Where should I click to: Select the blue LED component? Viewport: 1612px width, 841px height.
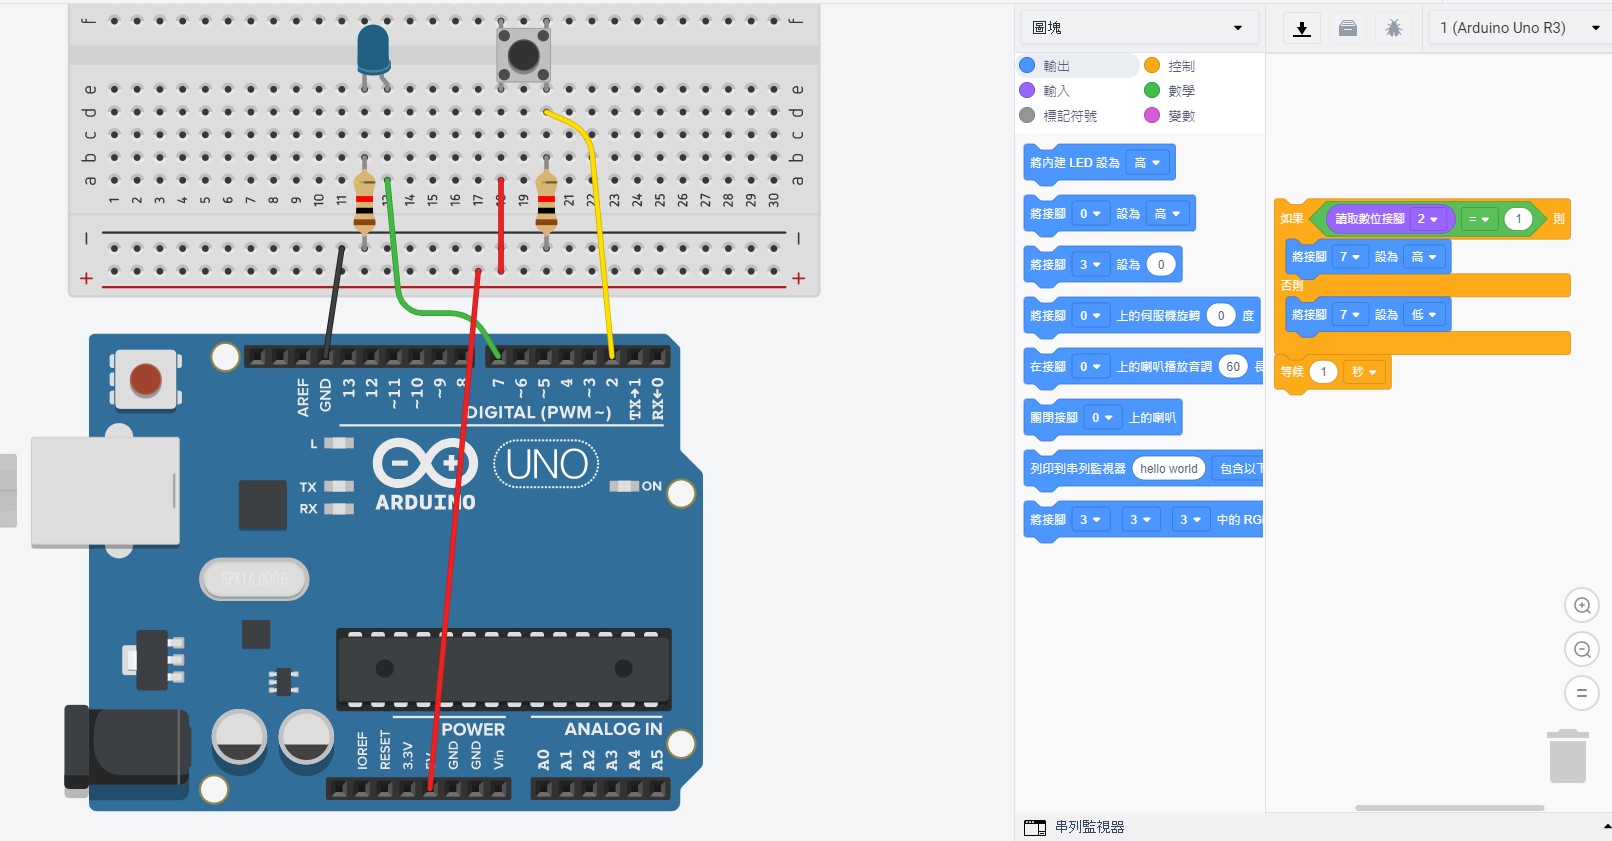coord(373,50)
